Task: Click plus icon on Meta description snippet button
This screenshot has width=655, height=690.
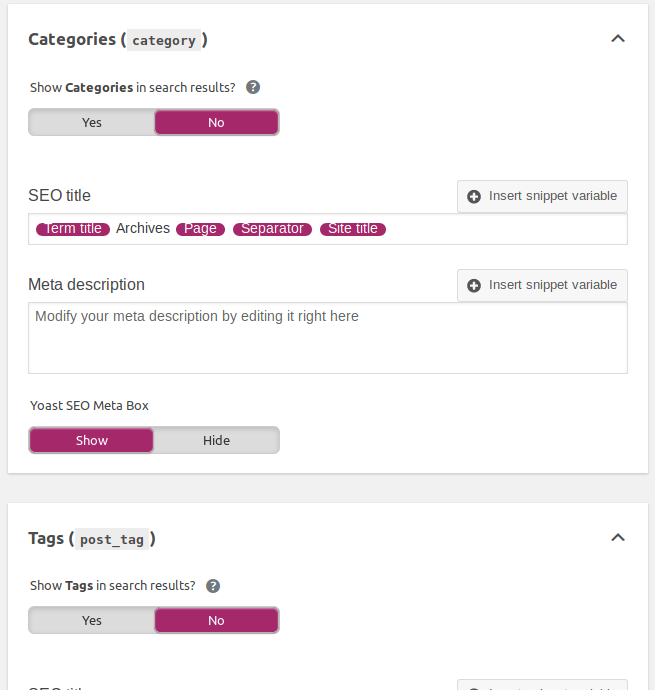Action: tap(474, 286)
